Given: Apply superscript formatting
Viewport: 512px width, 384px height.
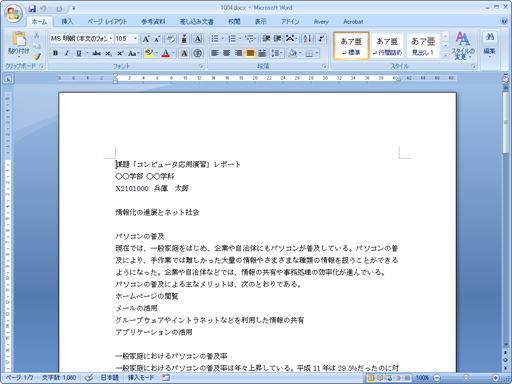Looking at the screenshot, I should click(x=120, y=53).
